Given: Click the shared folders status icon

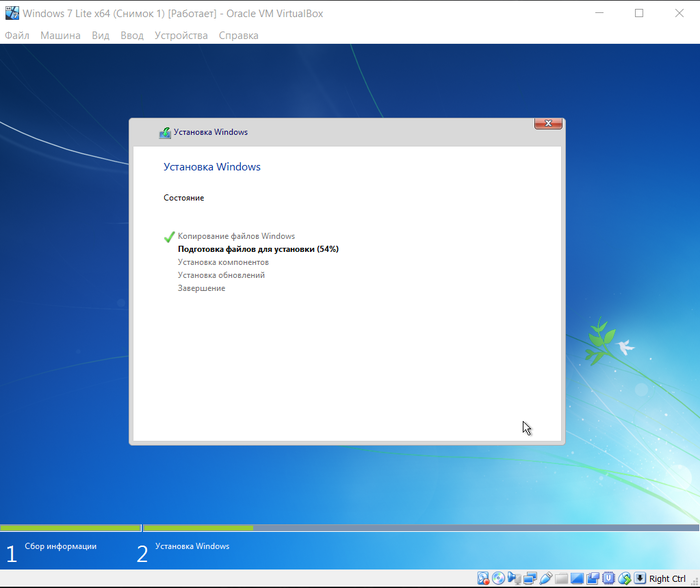Looking at the screenshot, I should pyautogui.click(x=562, y=579).
